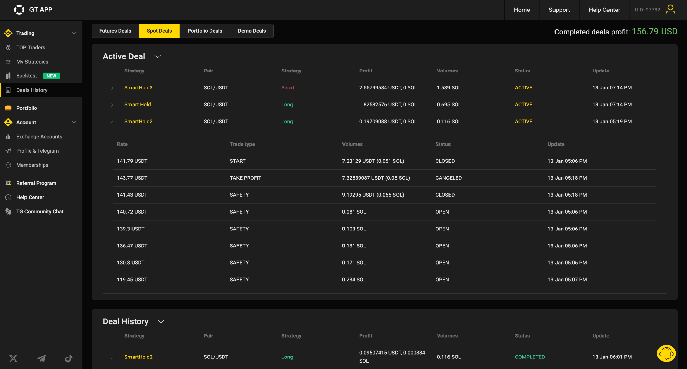Open the strategy link in the Deal History row
The height and width of the screenshot is (369, 687).
coord(138,357)
